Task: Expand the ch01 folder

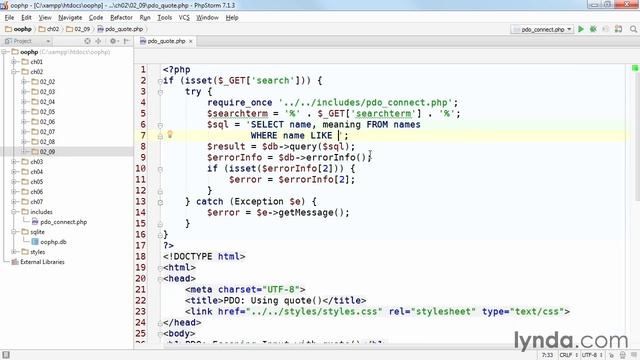Action: click(14, 62)
